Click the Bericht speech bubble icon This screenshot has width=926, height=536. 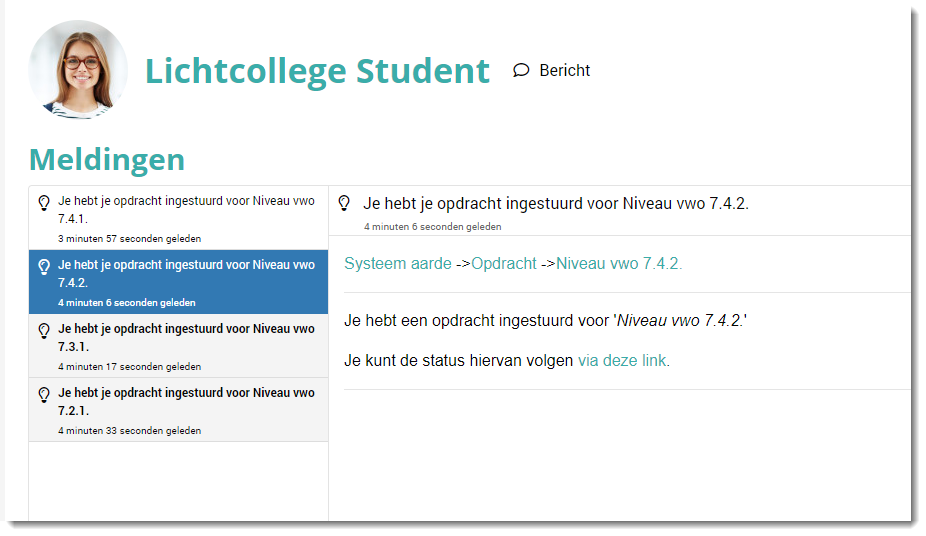521,70
